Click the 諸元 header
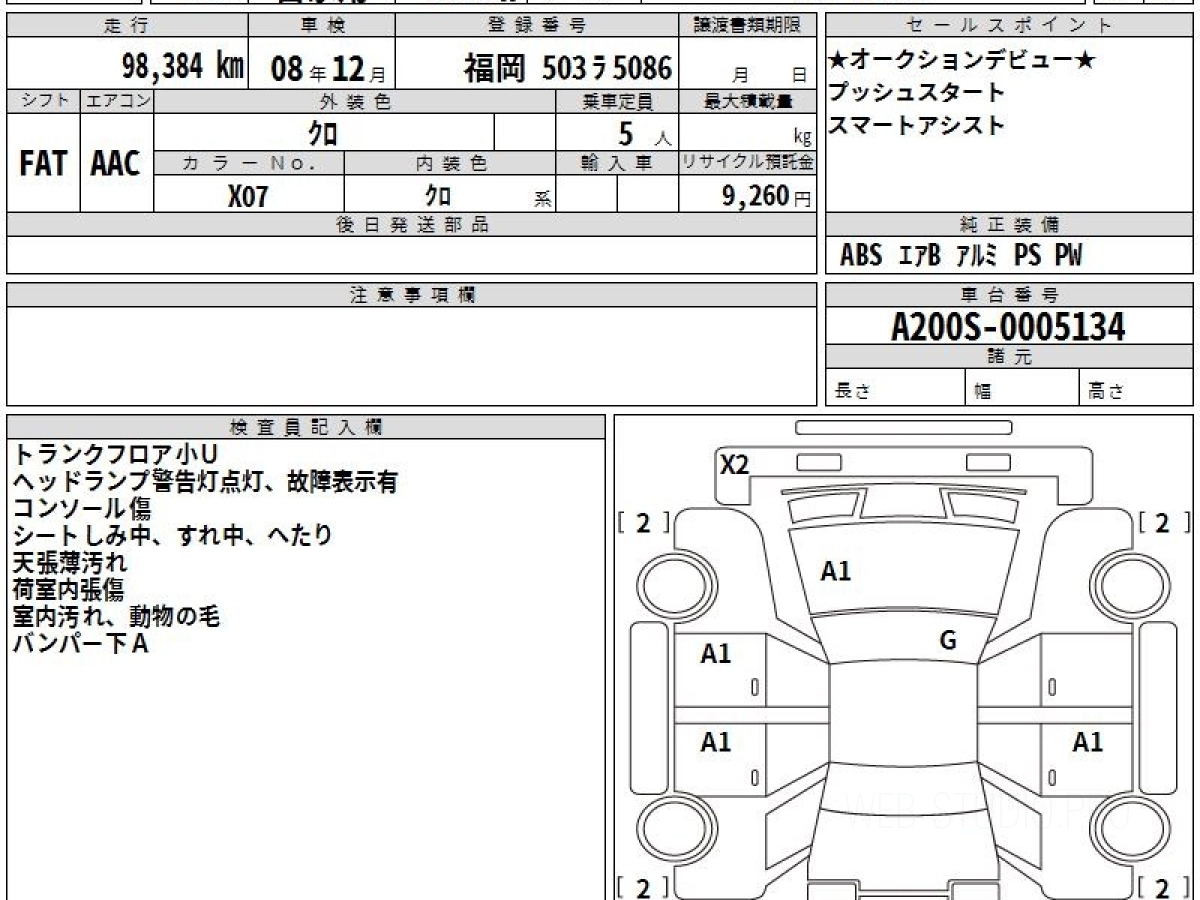This screenshot has height=900, width=1200. pos(1009,357)
